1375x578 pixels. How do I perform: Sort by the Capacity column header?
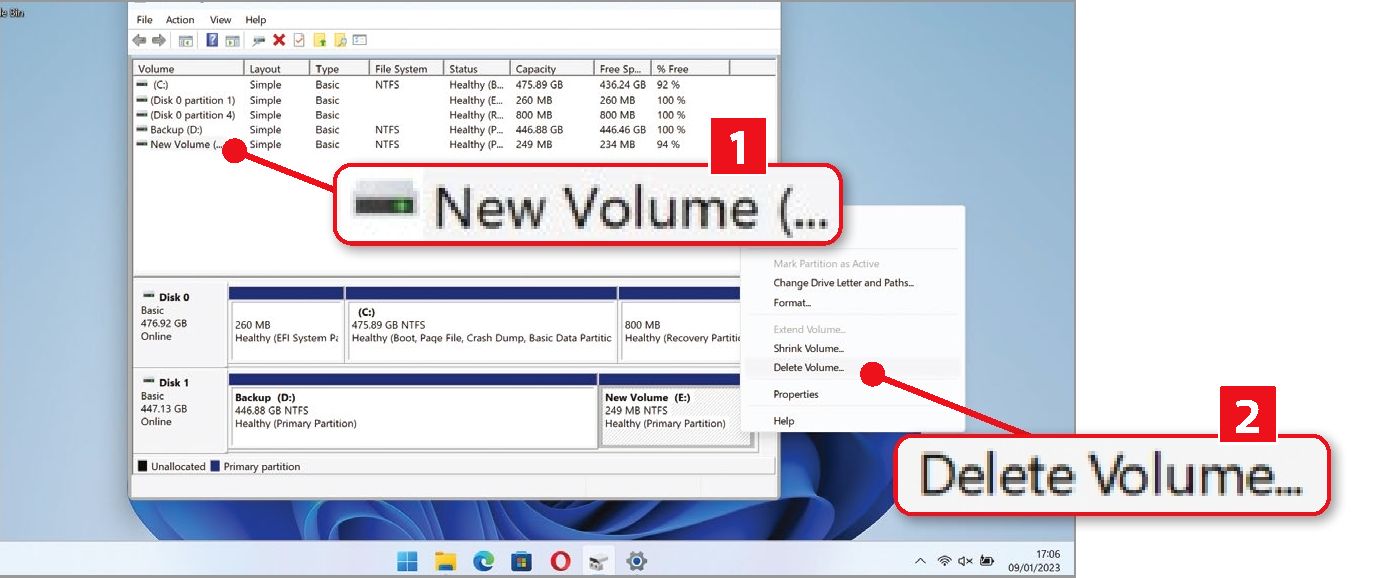[553, 69]
